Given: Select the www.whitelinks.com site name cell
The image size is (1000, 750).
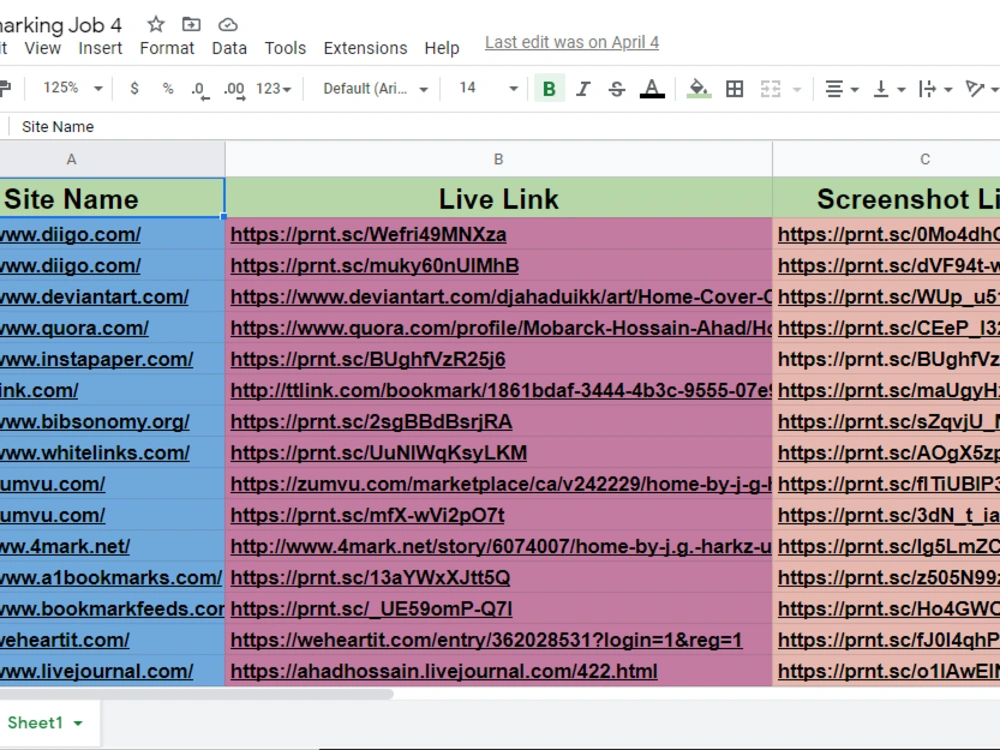Looking at the screenshot, I should (112, 453).
